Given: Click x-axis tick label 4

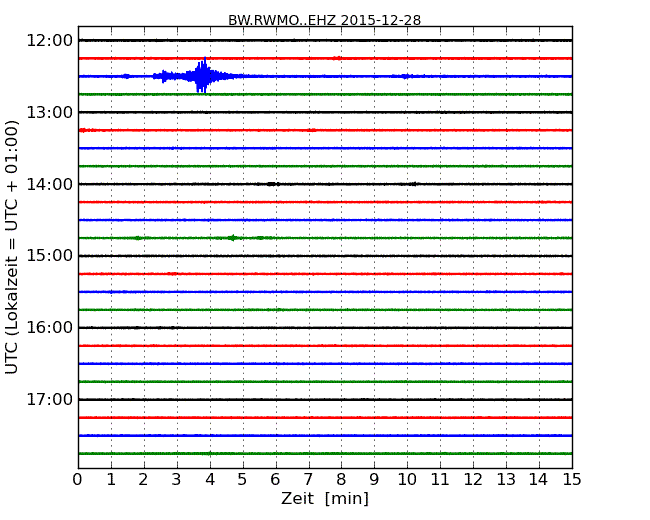Looking at the screenshot, I should pos(210,480).
